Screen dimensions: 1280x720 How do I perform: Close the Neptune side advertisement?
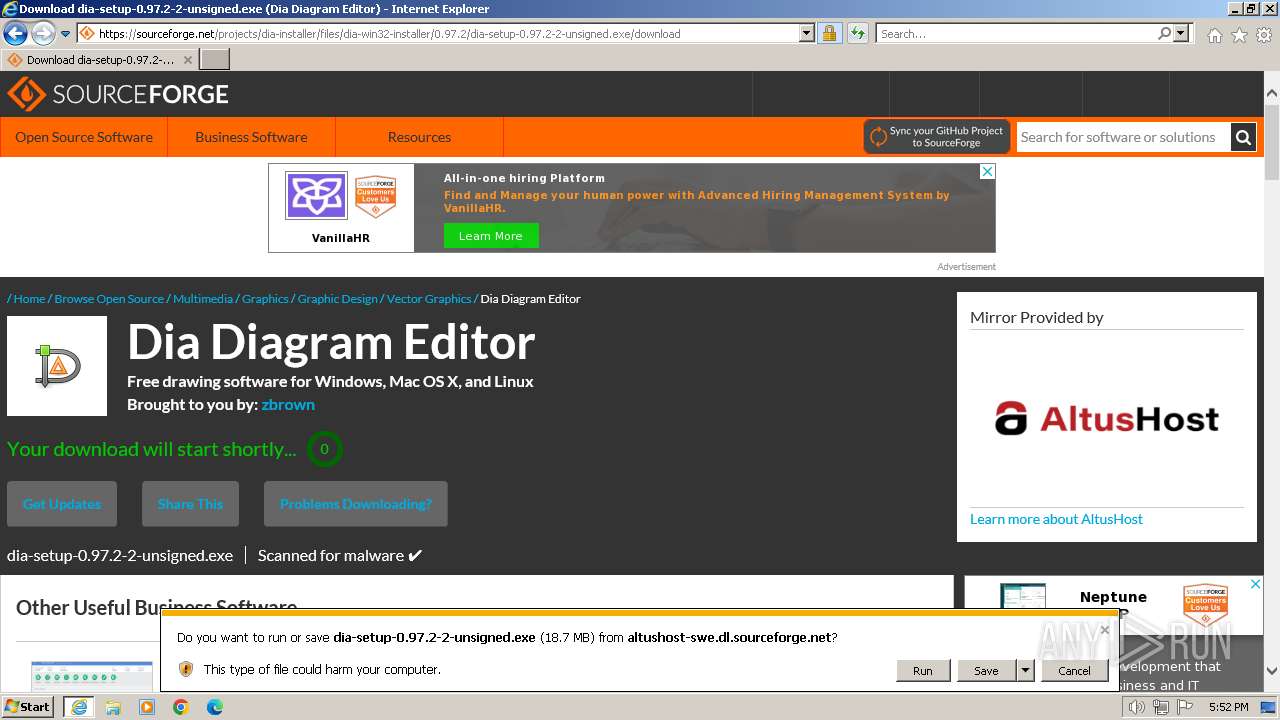click(x=1257, y=584)
